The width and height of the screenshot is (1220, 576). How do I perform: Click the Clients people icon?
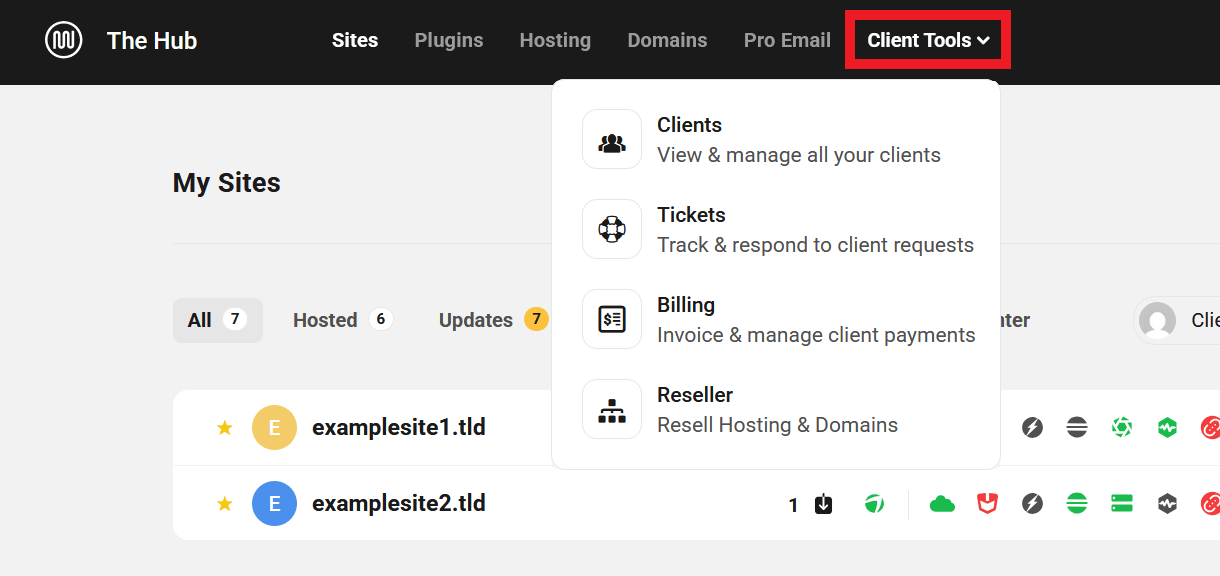(612, 139)
